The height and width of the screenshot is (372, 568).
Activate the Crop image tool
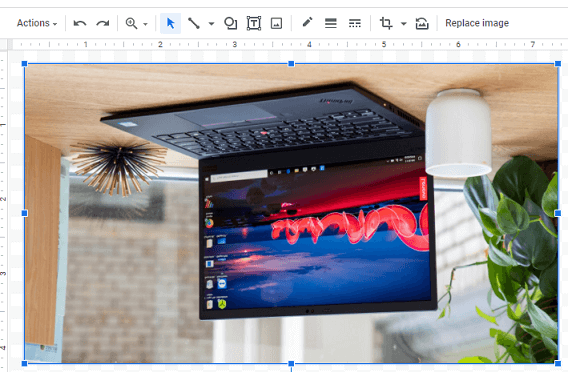pyautogui.click(x=386, y=23)
